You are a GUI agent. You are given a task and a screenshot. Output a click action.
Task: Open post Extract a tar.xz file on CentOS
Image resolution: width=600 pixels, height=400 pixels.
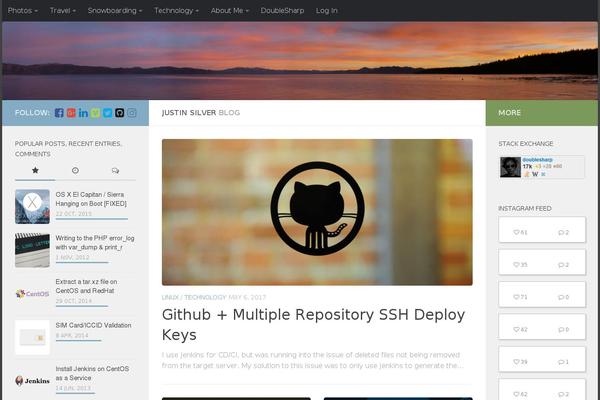86,286
